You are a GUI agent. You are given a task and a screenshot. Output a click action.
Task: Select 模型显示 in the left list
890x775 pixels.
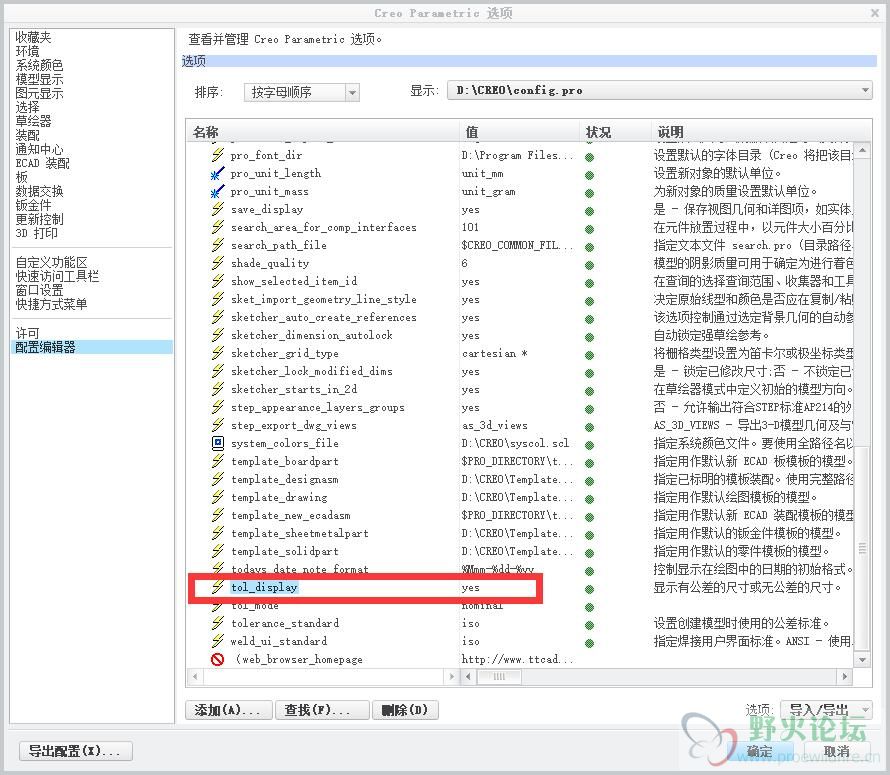39,79
